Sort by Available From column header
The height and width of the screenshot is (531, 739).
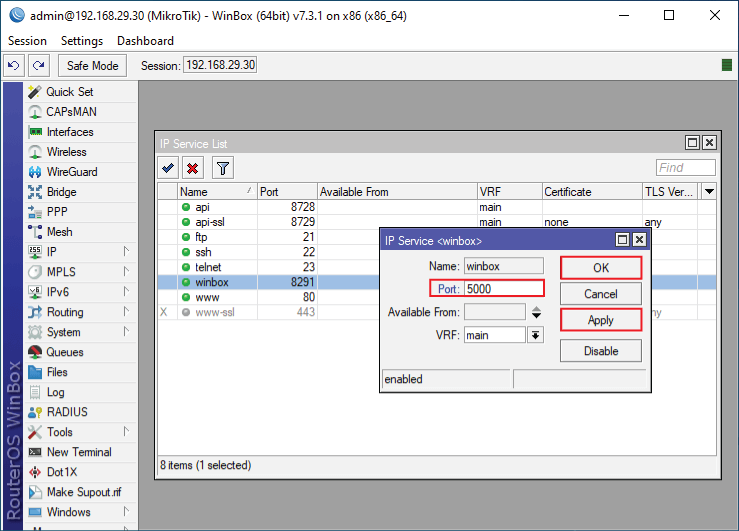coord(397,192)
